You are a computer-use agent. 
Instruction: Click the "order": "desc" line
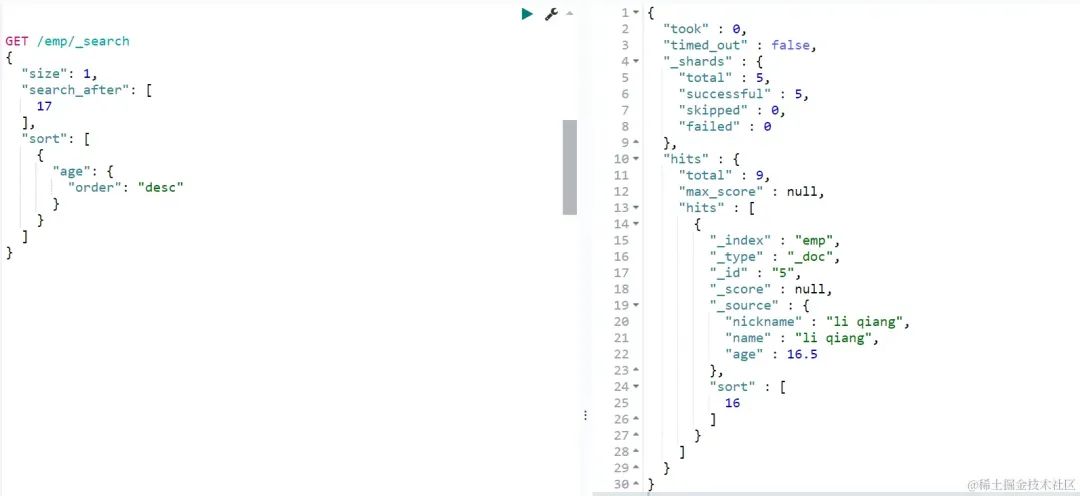pyautogui.click(x=125, y=187)
